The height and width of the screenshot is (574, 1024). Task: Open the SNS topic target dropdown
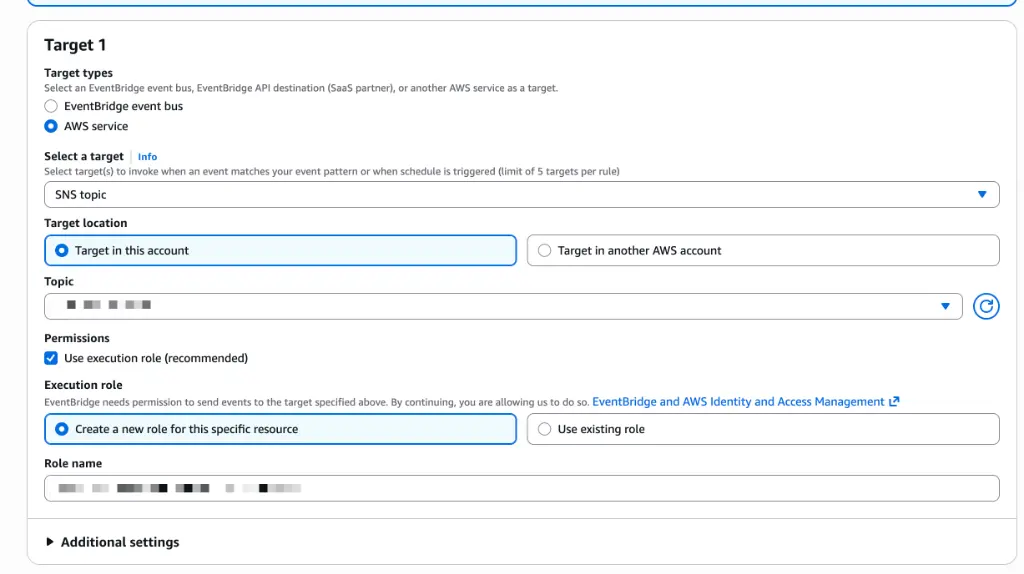pyautogui.click(x=521, y=195)
